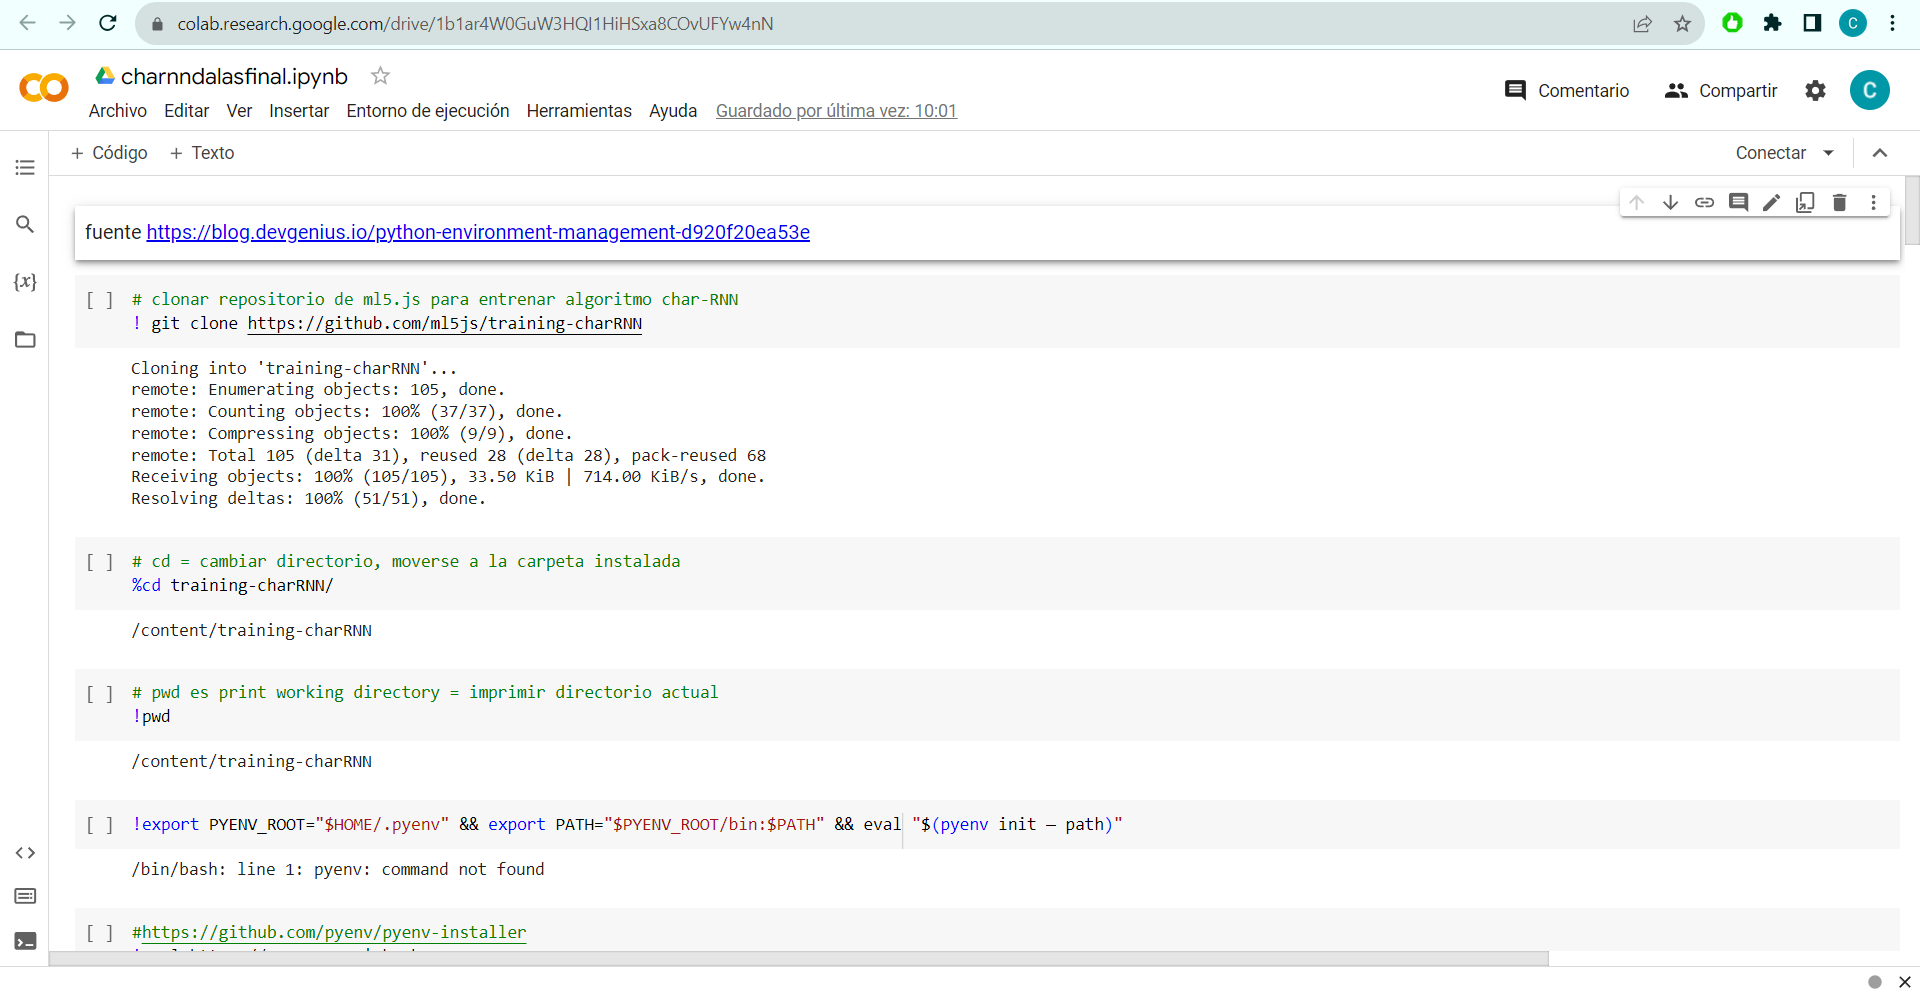
Task: Open the green browser extension icon
Action: 1732,23
